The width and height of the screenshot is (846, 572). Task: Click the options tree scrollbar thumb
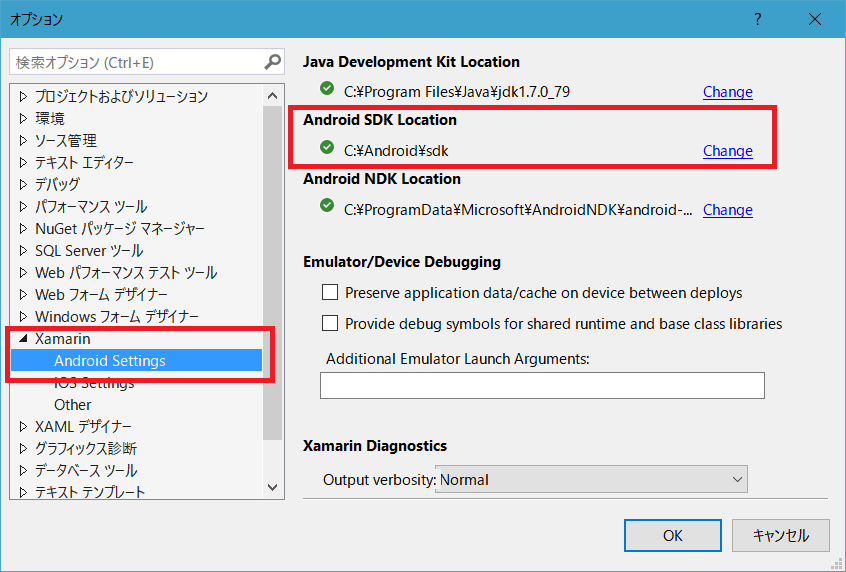tap(272, 273)
